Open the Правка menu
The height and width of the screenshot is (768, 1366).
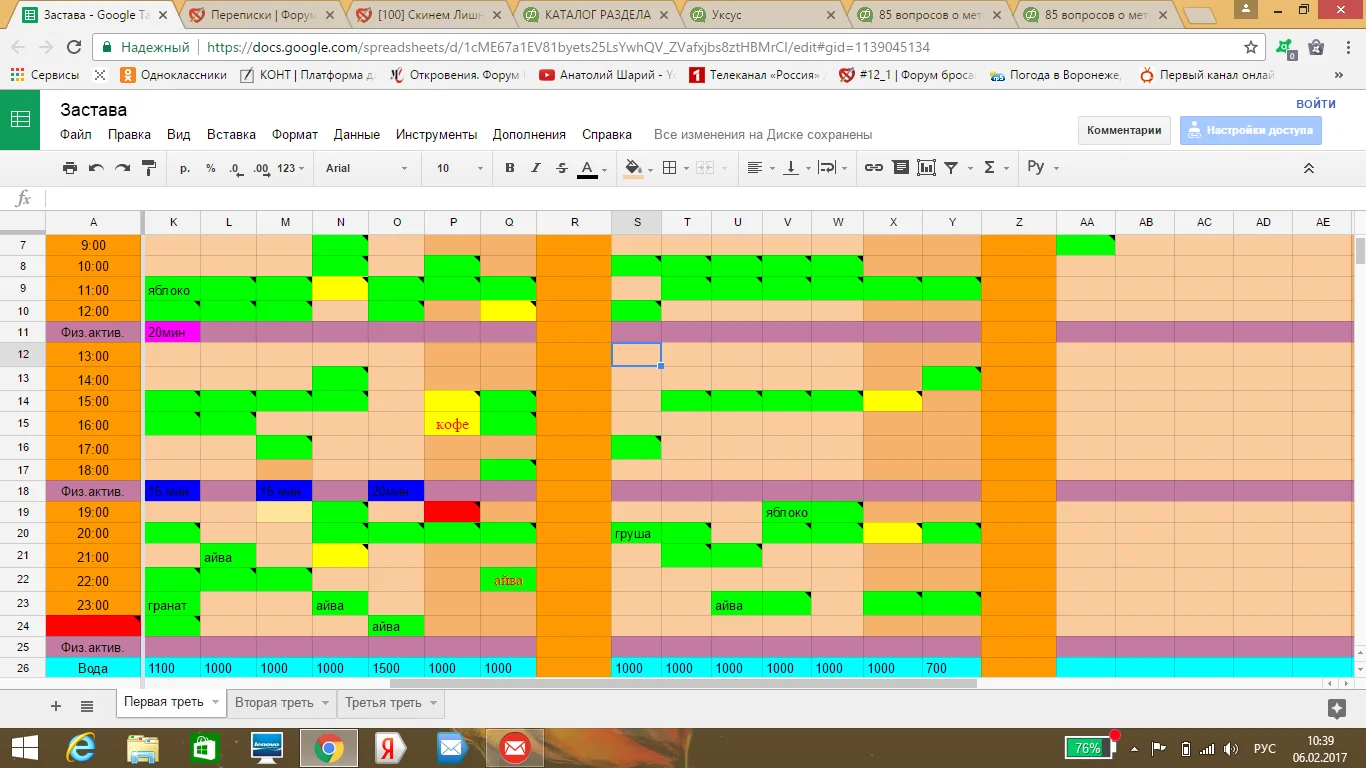click(129, 134)
